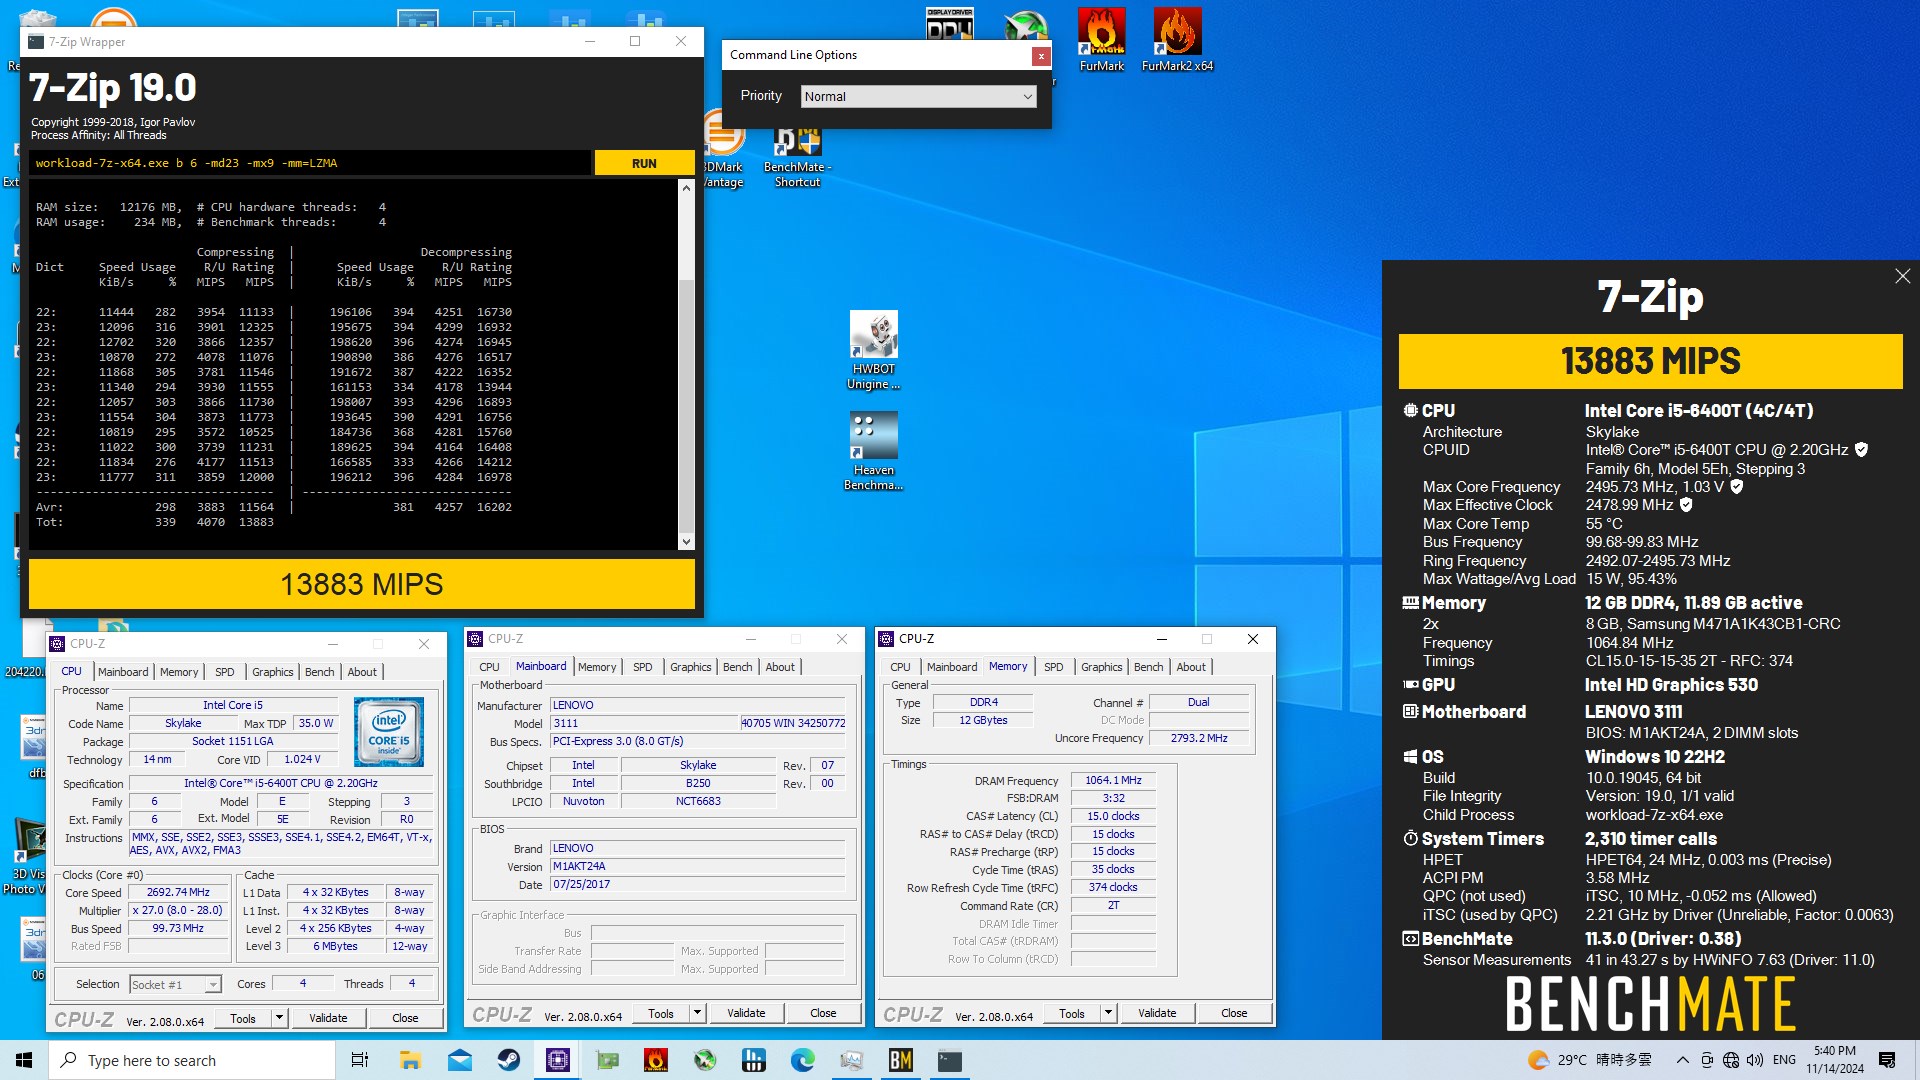1920x1080 pixels.
Task: Click Intel Core i5 logo in CPU-Z
Action: 389,732
